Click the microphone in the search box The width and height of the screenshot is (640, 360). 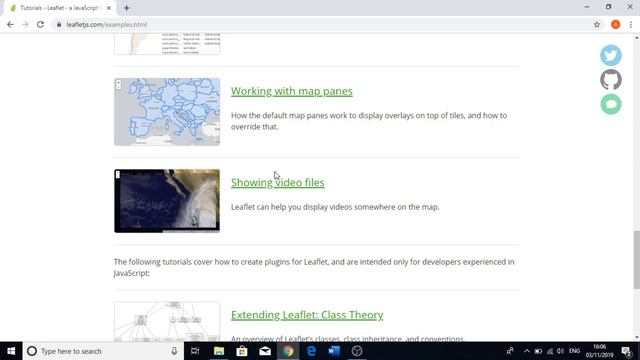(x=174, y=351)
